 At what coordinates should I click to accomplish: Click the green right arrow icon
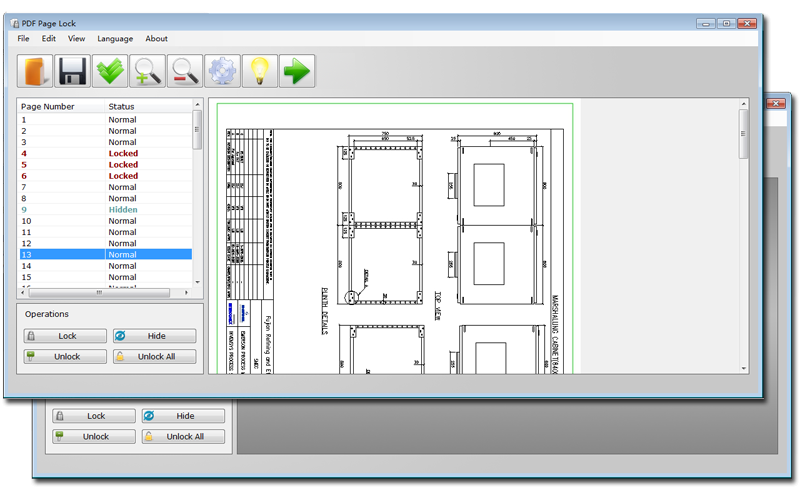pyautogui.click(x=297, y=71)
